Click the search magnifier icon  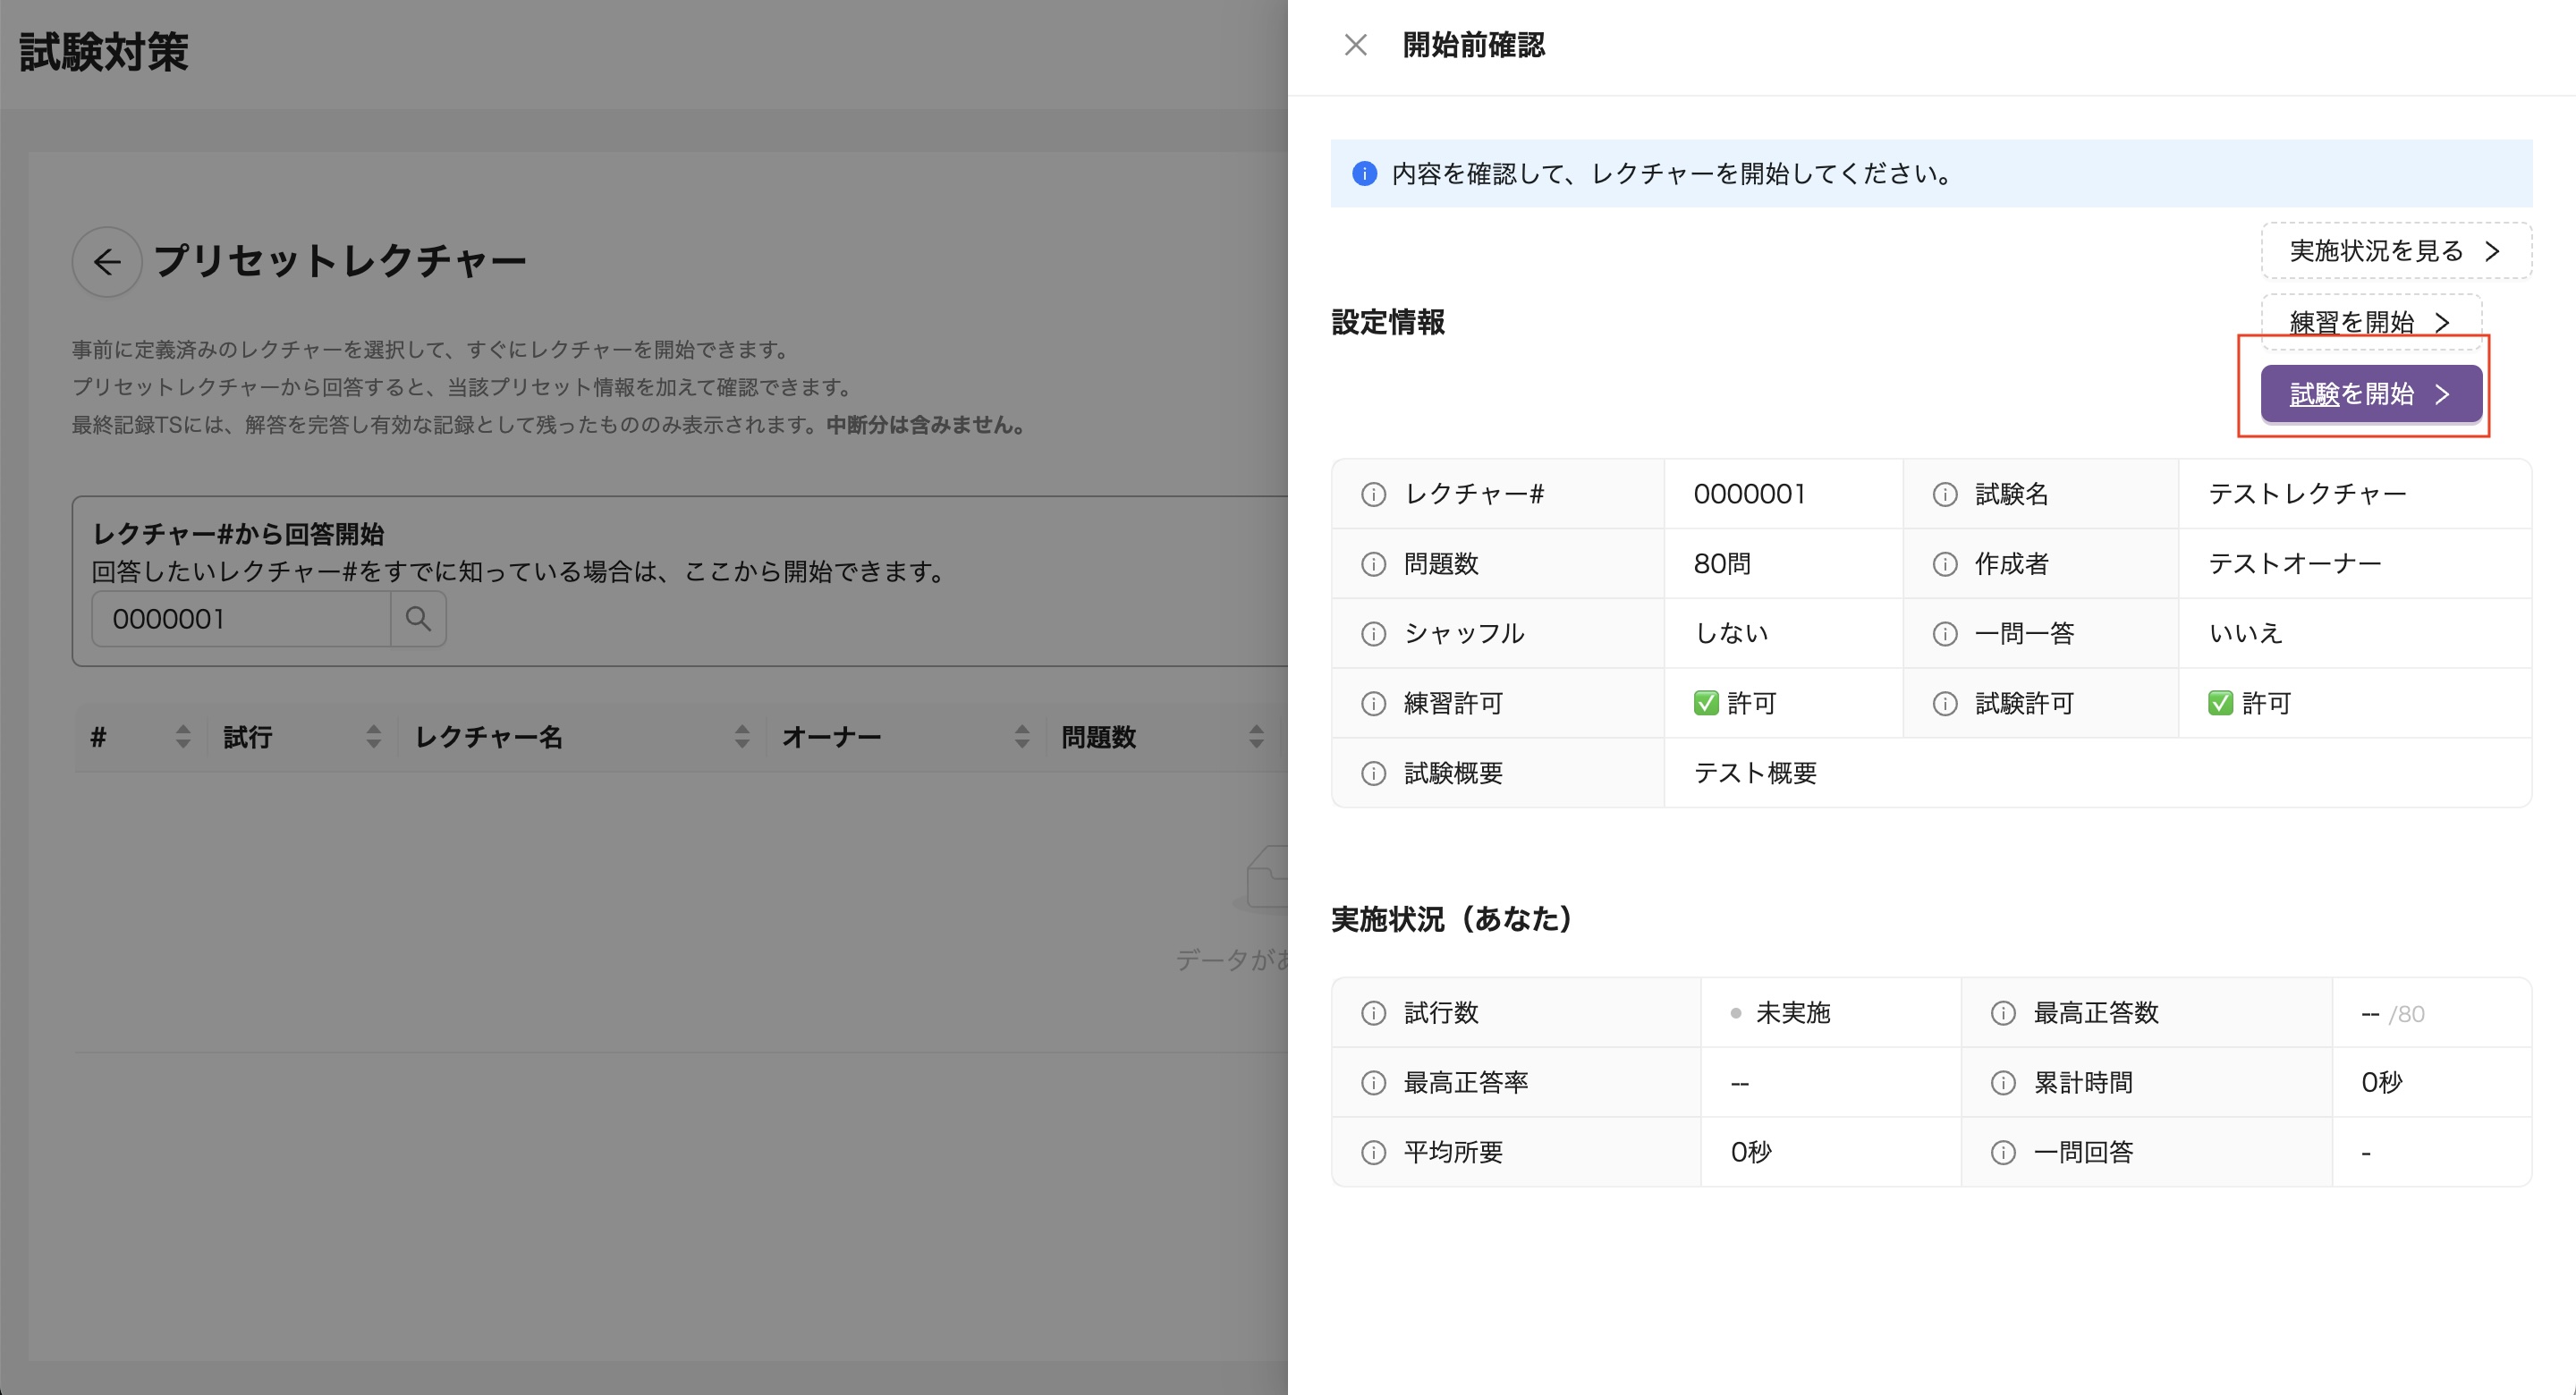(x=418, y=619)
